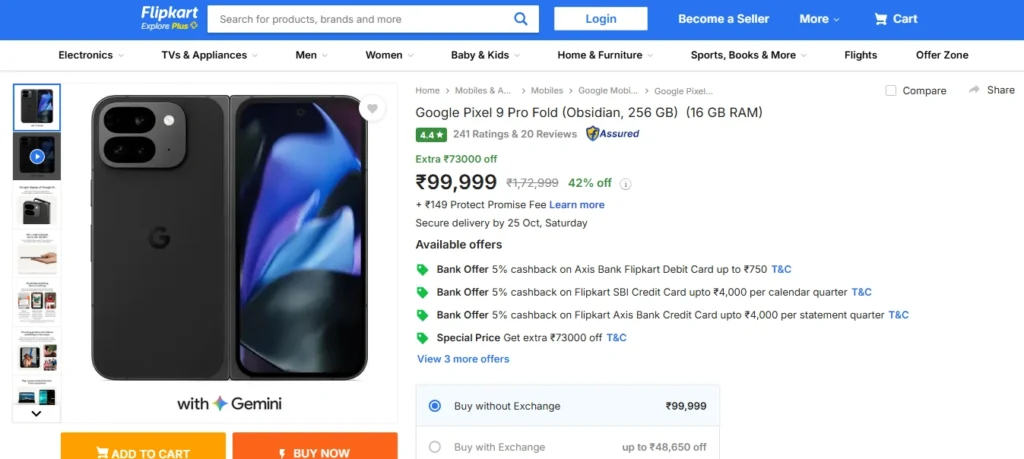Click the Share arrow icon
The width and height of the screenshot is (1024, 459).
(x=974, y=90)
